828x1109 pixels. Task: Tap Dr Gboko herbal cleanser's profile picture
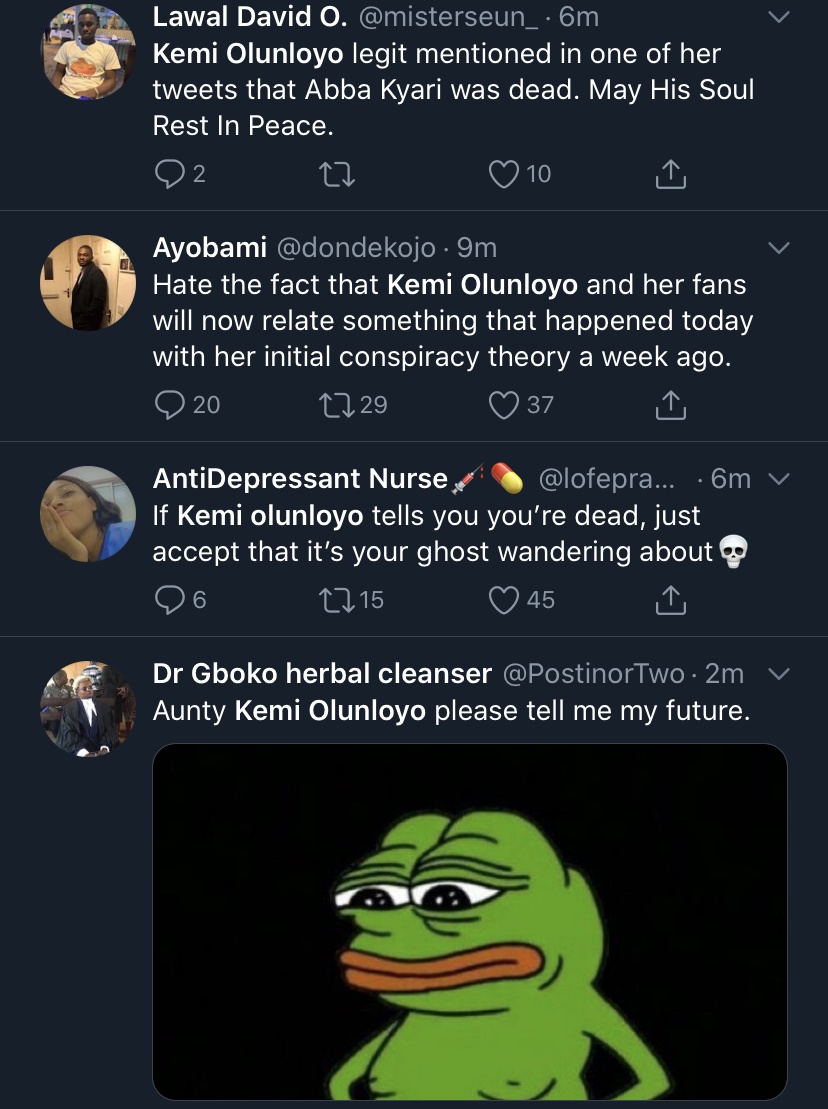point(88,708)
